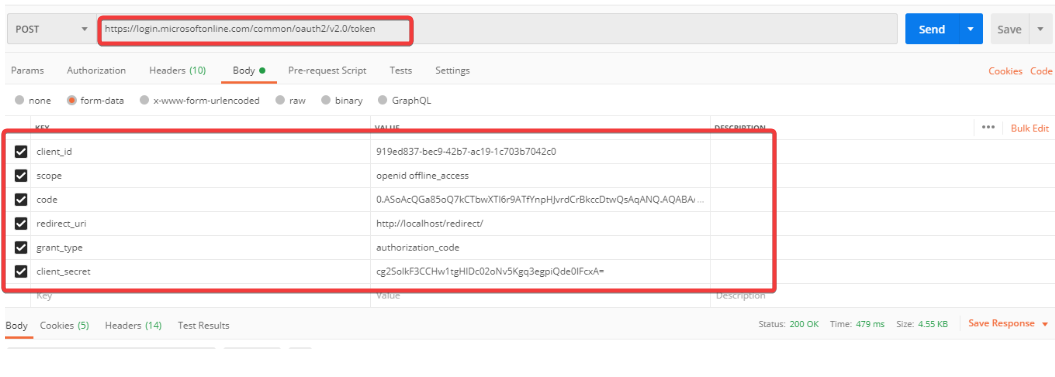The width and height of the screenshot is (1055, 377).
Task: Open the Headers (10) request tab
Action: 178,70
